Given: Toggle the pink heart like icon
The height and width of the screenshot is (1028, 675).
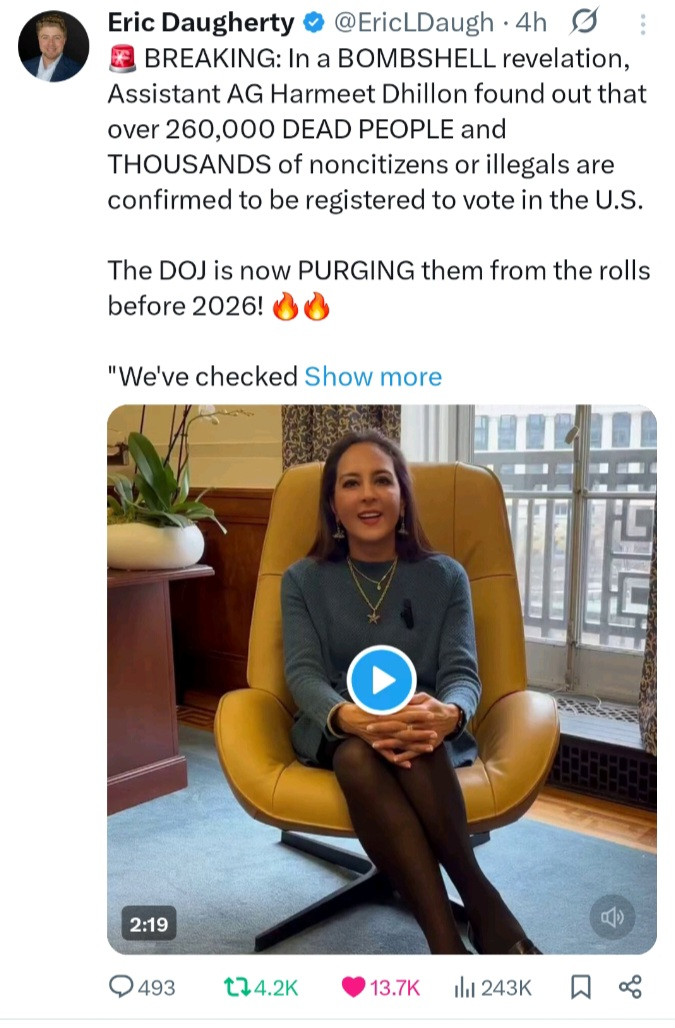Looking at the screenshot, I should tap(353, 988).
